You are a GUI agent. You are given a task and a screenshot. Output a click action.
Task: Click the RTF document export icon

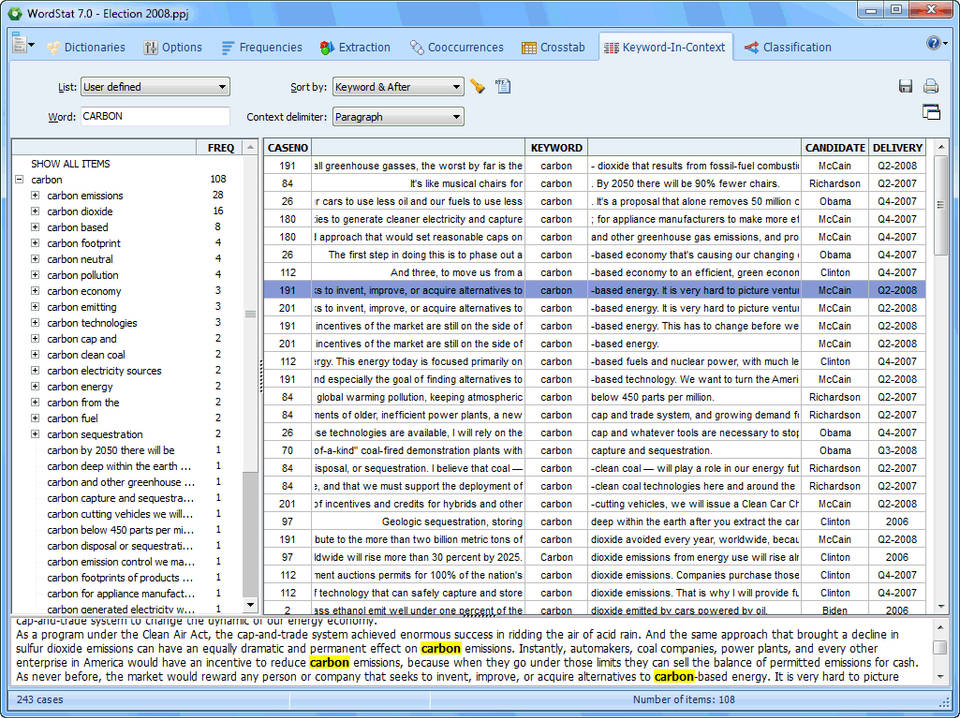pos(503,87)
